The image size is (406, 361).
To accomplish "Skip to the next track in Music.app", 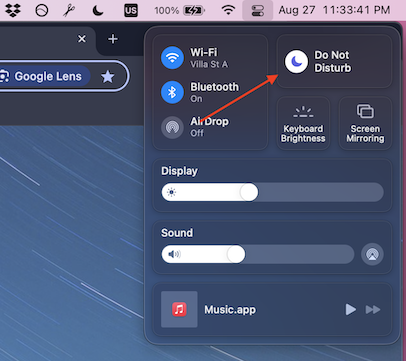I will pos(373,310).
